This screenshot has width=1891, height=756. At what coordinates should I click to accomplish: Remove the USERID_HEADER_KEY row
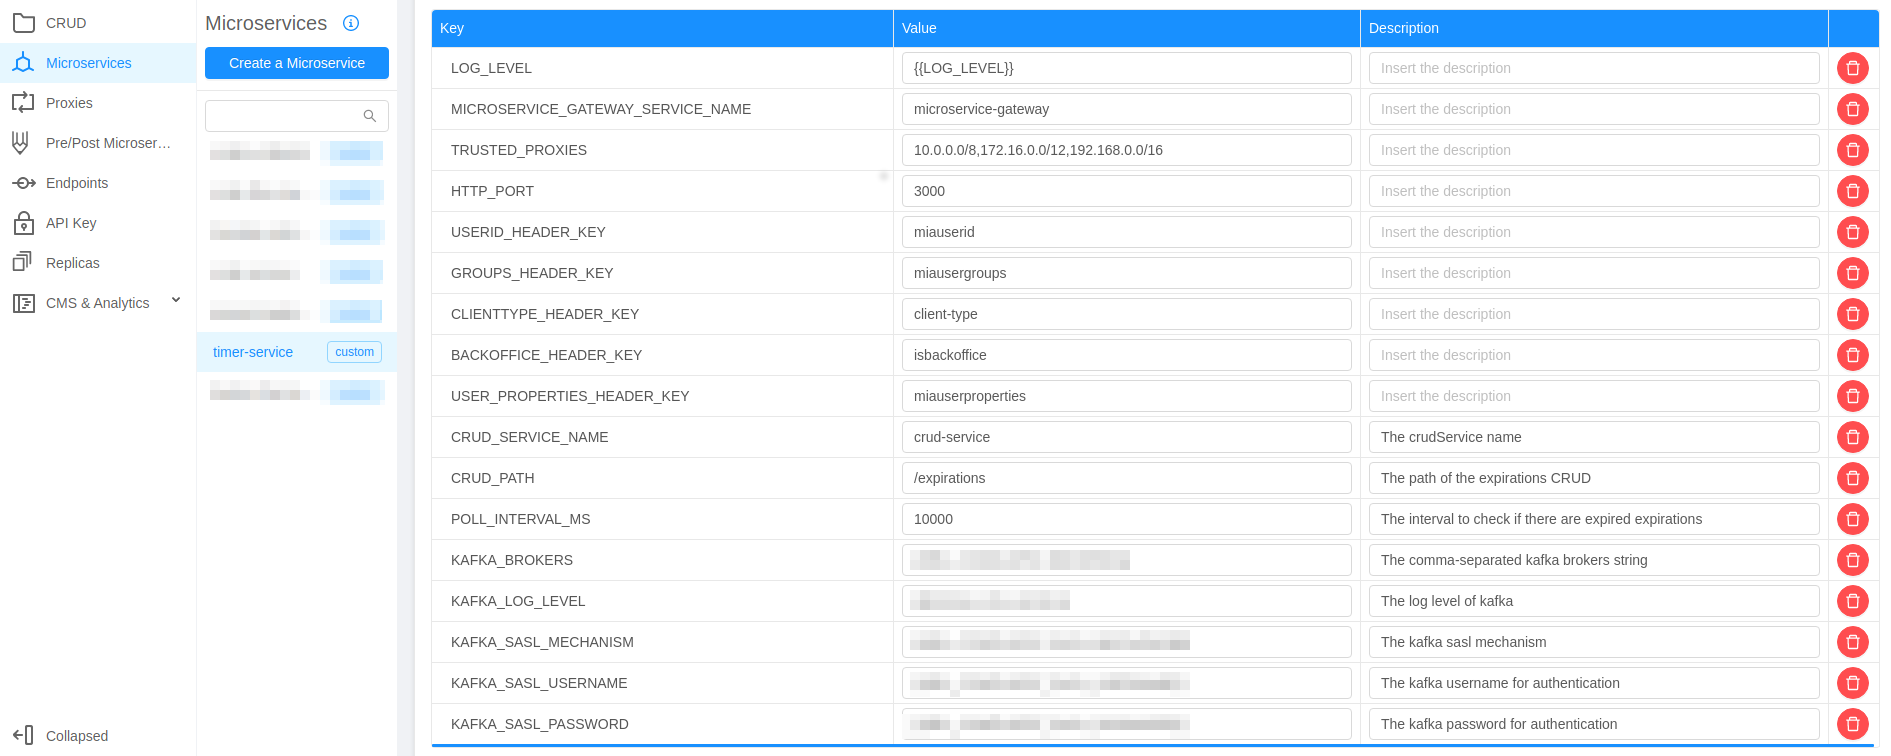coord(1852,232)
